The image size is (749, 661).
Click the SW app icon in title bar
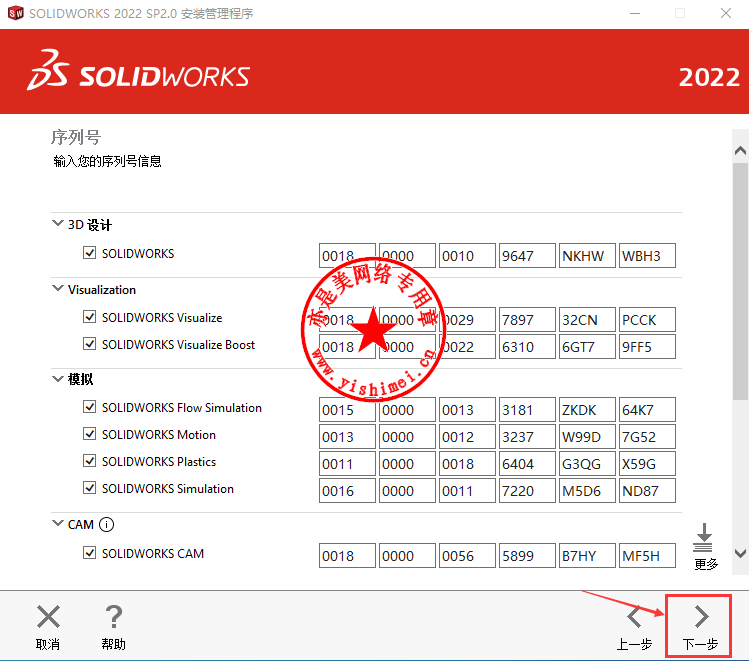15,13
